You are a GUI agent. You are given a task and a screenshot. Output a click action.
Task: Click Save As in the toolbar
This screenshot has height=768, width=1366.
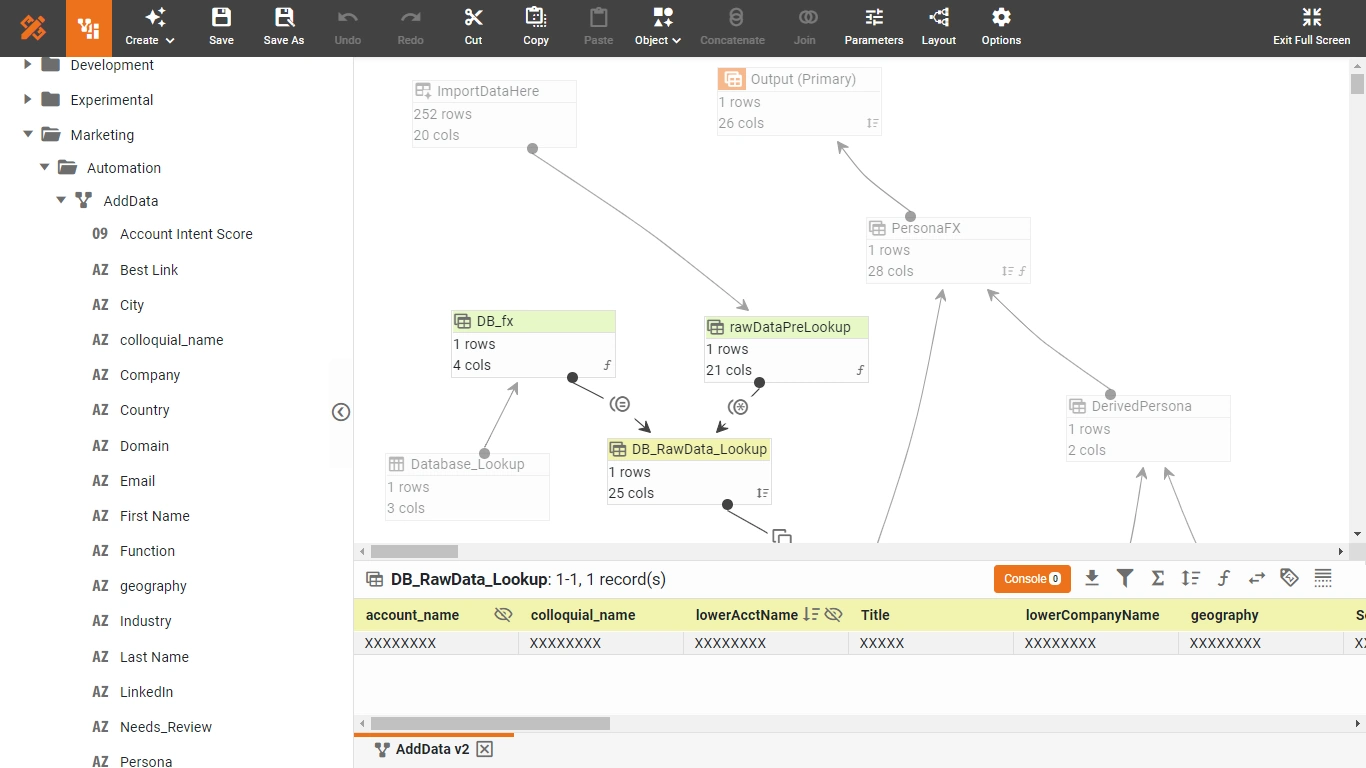pyautogui.click(x=283, y=27)
